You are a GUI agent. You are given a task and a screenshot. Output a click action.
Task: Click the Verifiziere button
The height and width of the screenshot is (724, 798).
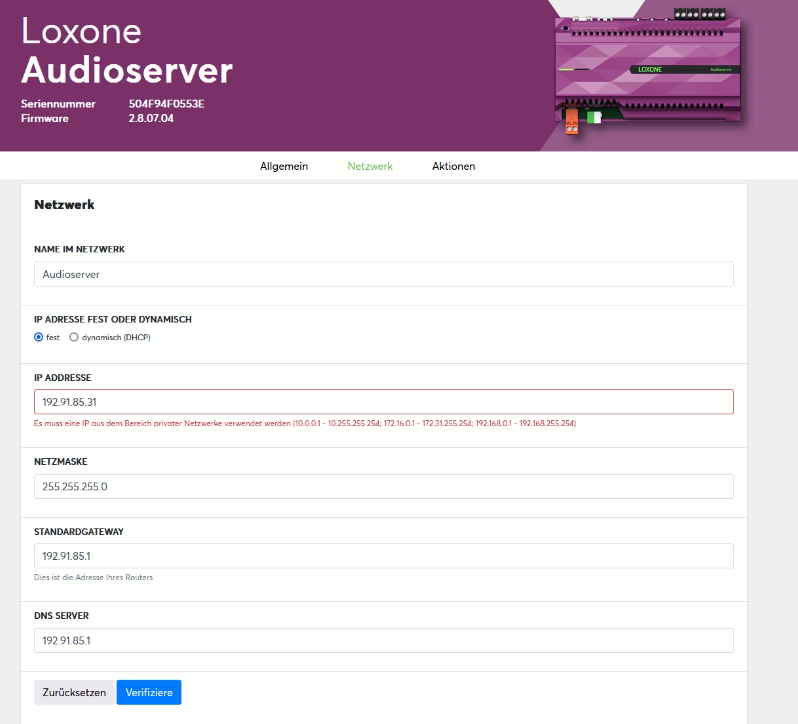pyautogui.click(x=149, y=692)
